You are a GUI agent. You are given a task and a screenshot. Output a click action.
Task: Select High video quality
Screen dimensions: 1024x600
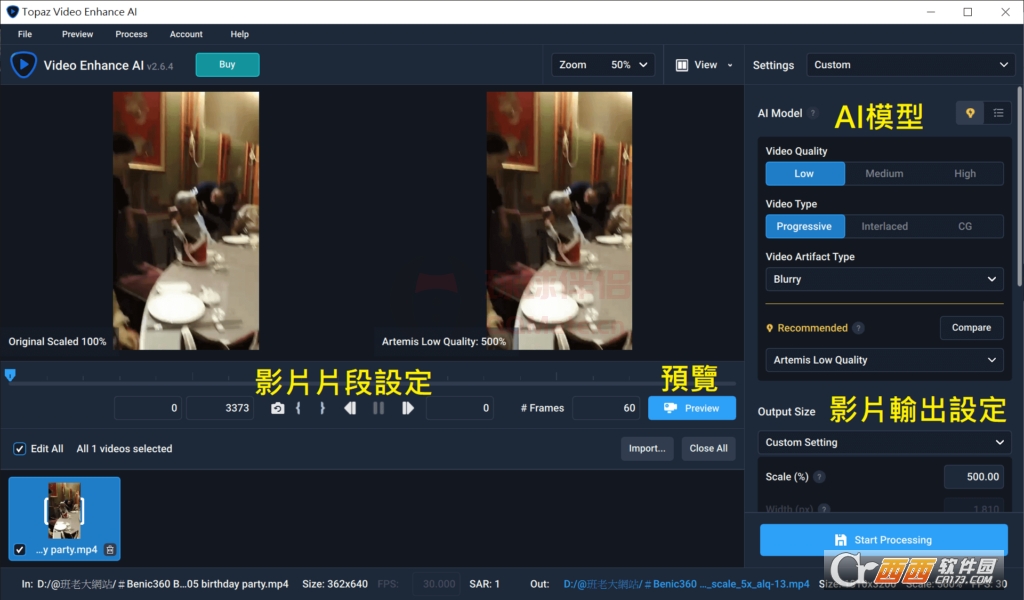pos(965,174)
